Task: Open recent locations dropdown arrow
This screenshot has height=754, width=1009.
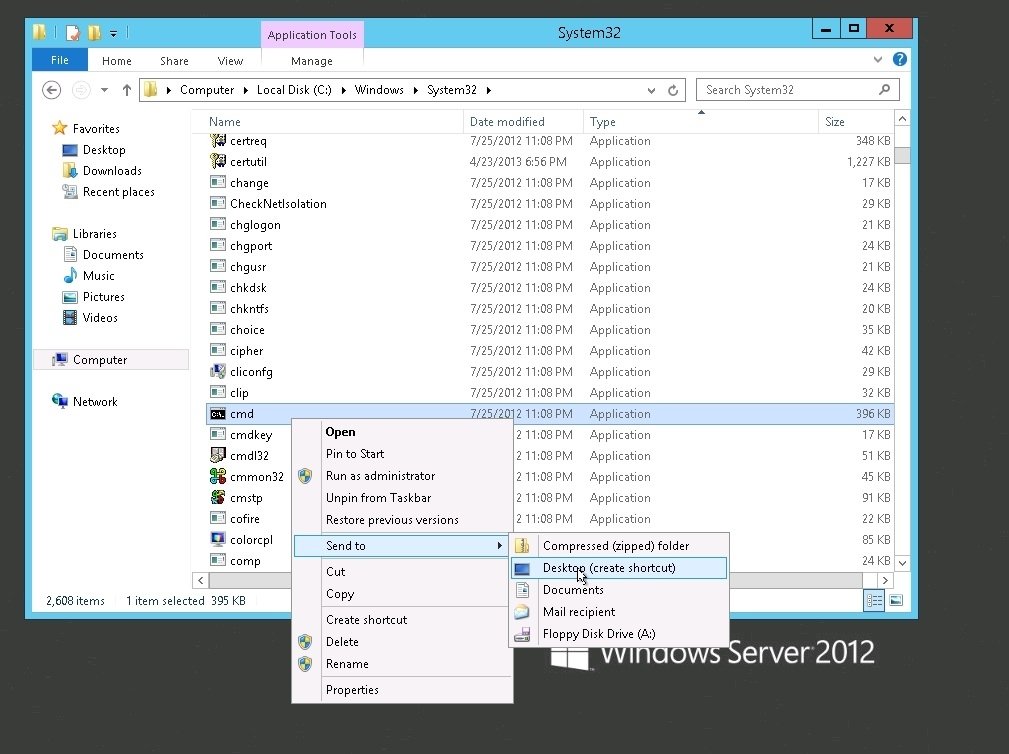Action: point(104,90)
